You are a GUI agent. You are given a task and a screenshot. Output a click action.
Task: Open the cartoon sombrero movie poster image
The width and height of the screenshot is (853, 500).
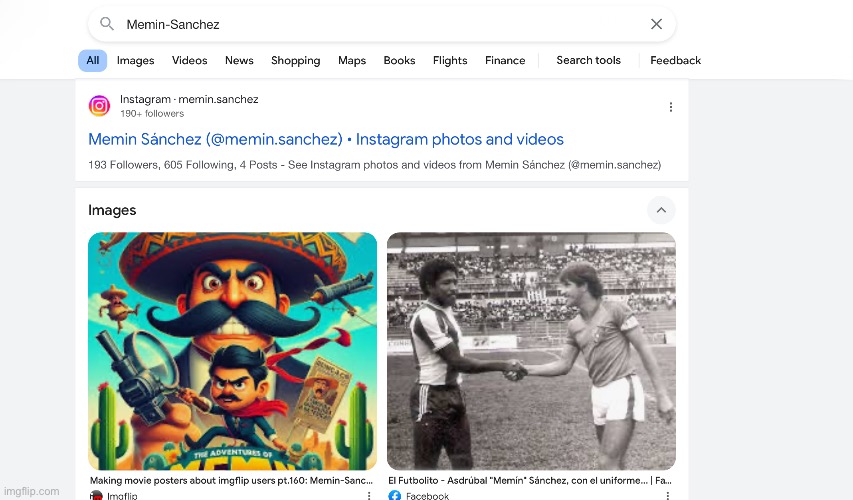[x=232, y=351]
